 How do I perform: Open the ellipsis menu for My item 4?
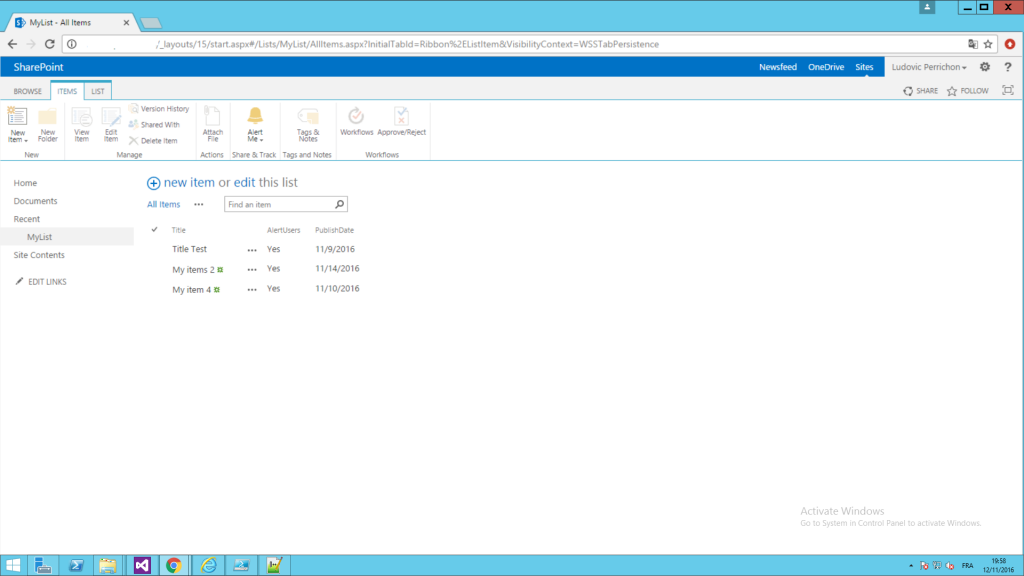(252, 290)
